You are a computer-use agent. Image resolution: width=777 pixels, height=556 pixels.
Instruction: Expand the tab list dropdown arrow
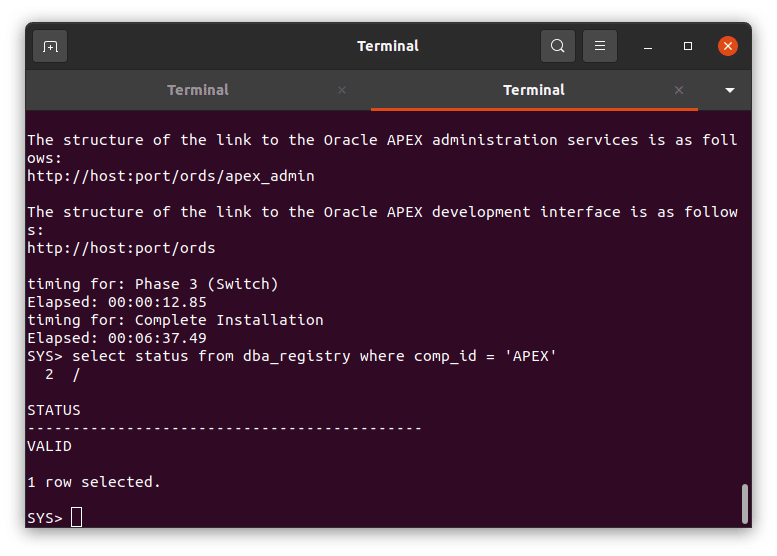(729, 90)
